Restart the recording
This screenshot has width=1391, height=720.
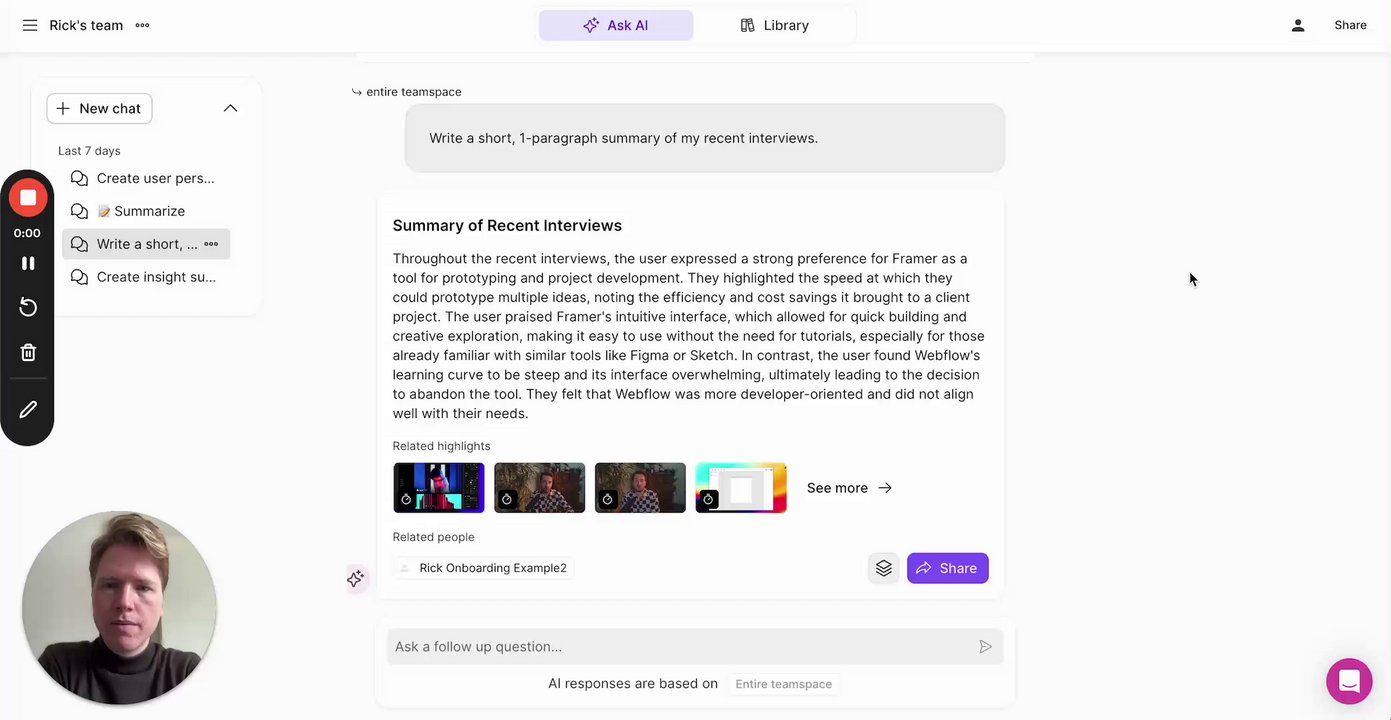point(28,307)
